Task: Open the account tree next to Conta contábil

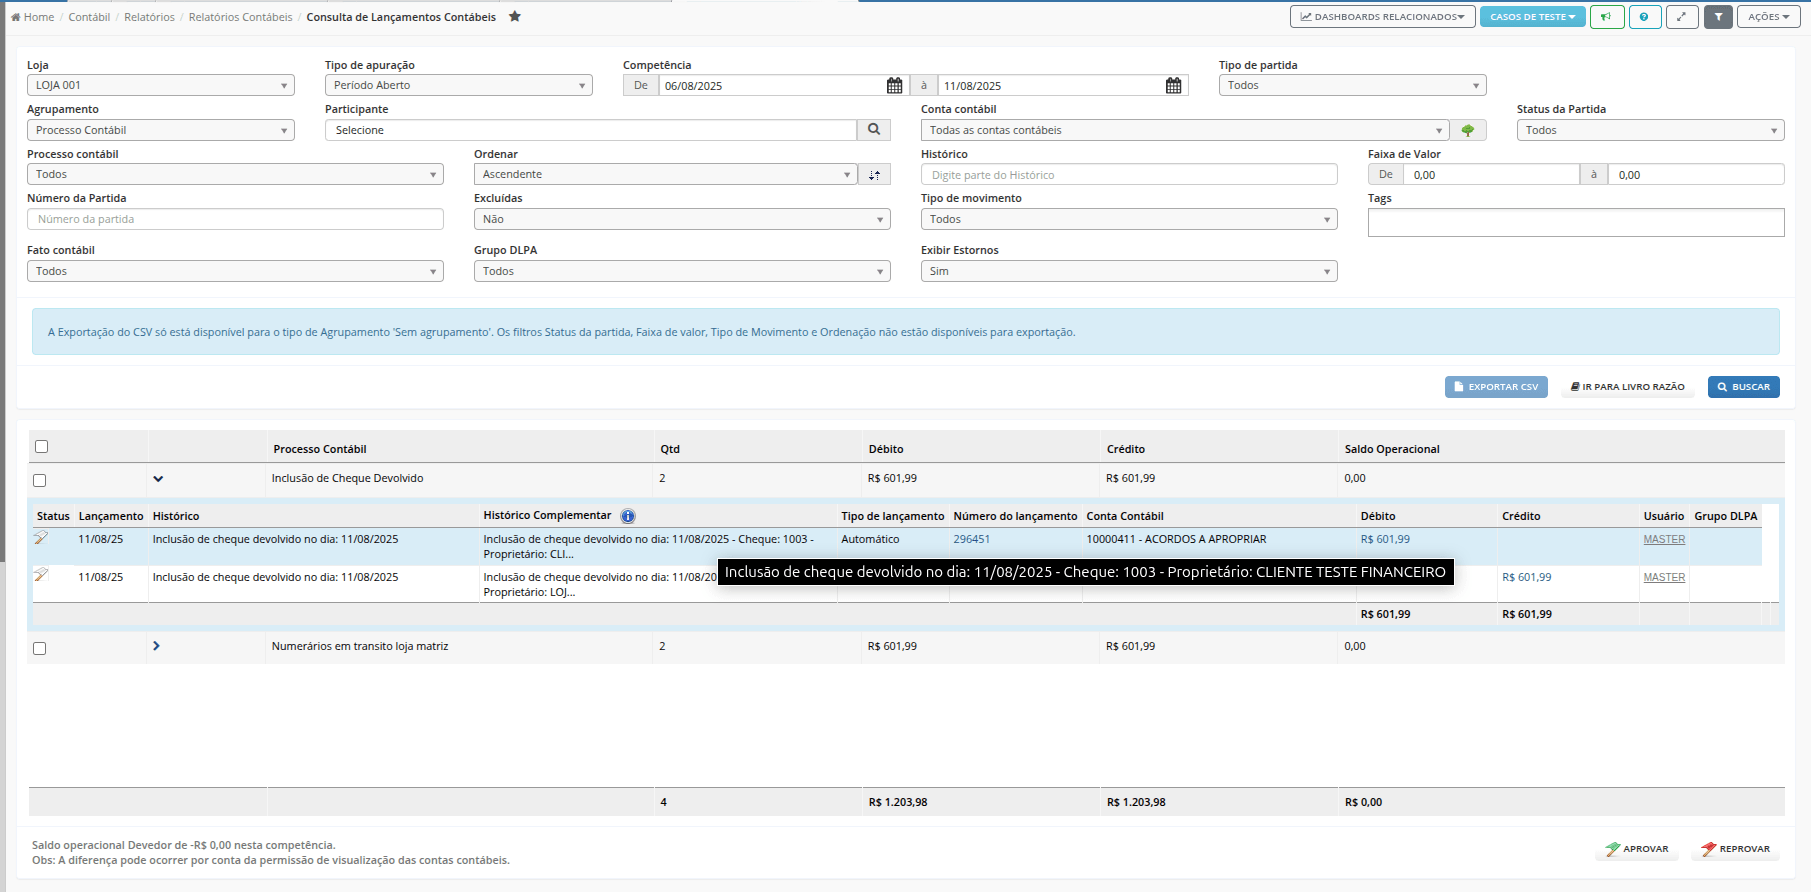Action: (1468, 130)
